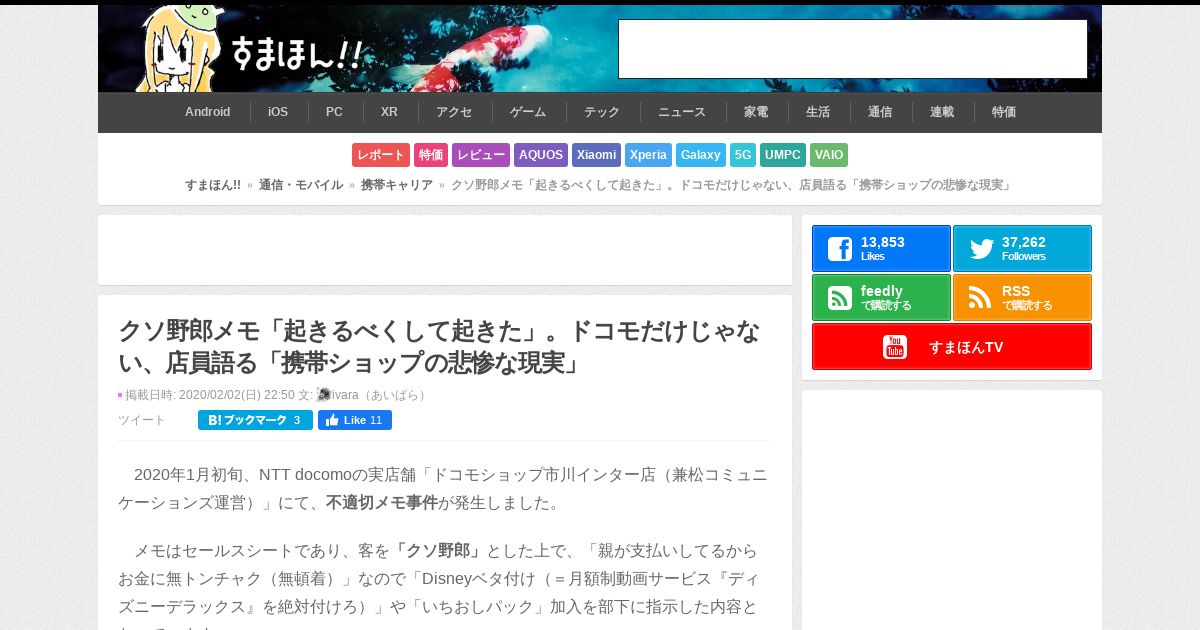Click the ブックマーク 3 button

[255, 420]
